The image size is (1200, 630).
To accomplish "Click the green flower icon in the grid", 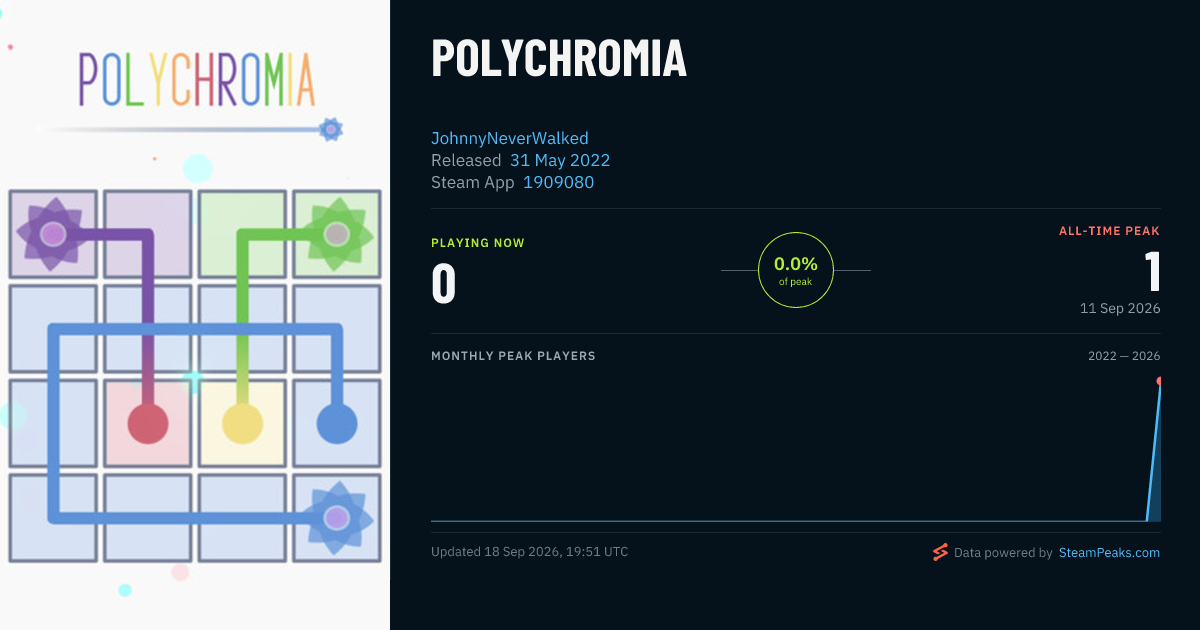I will 337,234.
